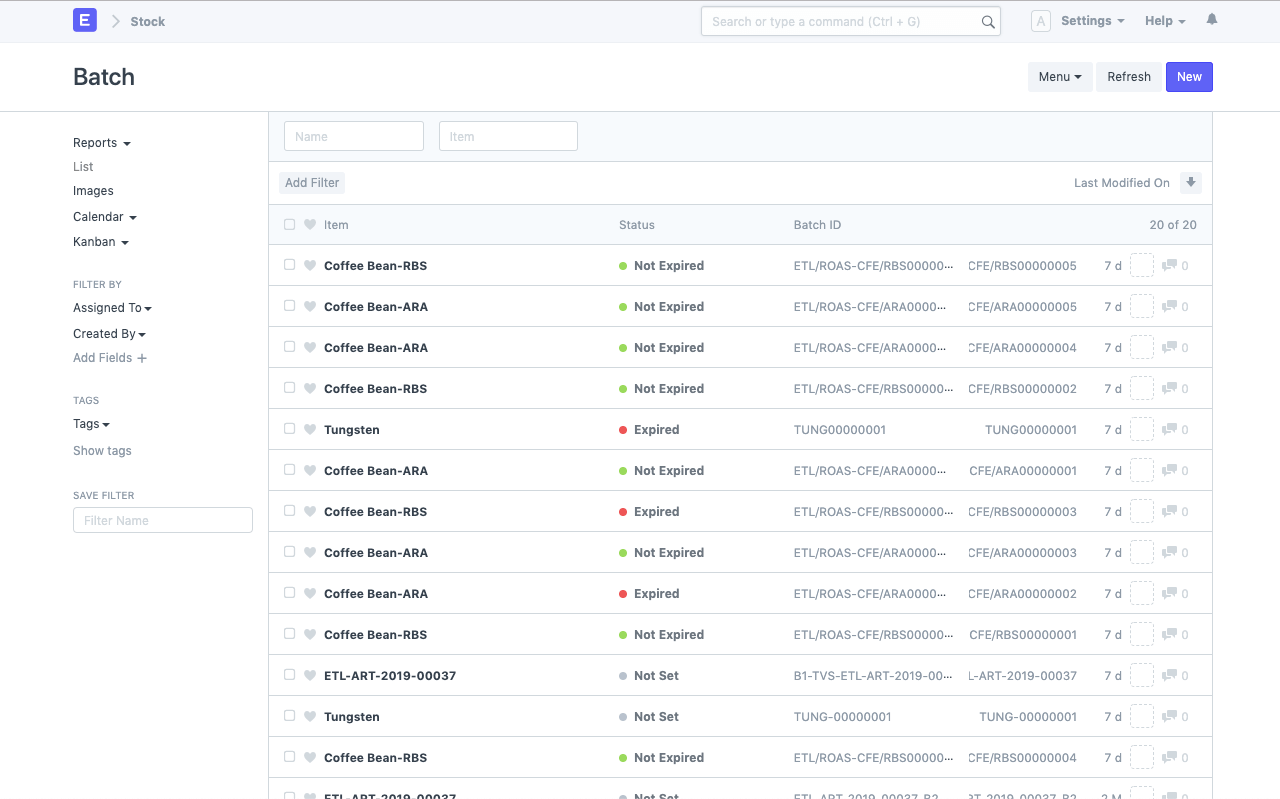Image resolution: width=1280 pixels, height=799 pixels.
Task: Select all batches with the header checkbox
Action: pos(289,224)
